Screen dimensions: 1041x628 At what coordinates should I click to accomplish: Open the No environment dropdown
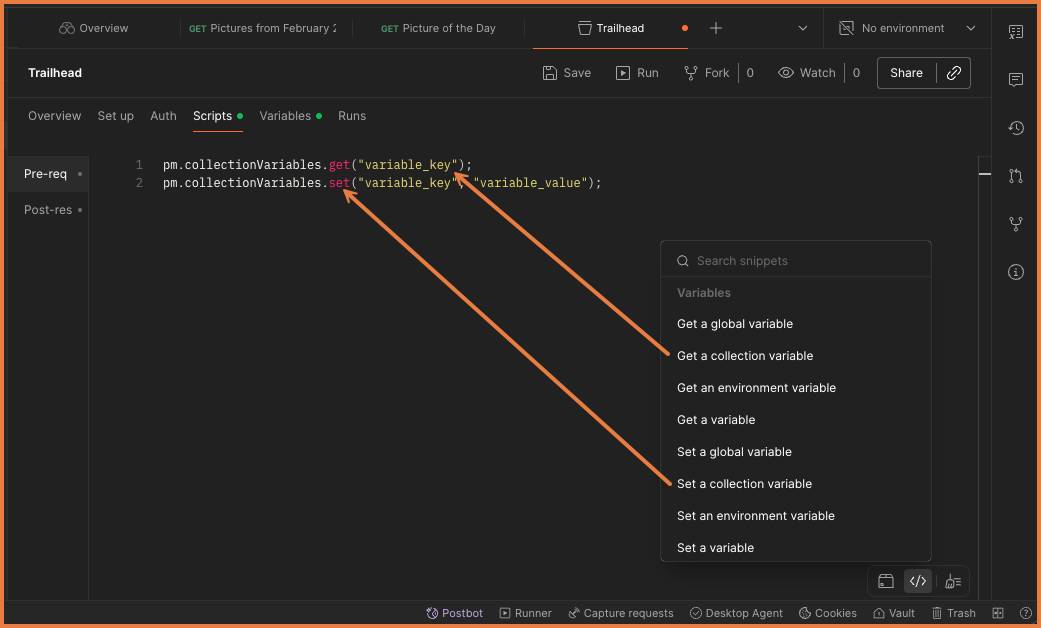pyautogui.click(x=908, y=28)
